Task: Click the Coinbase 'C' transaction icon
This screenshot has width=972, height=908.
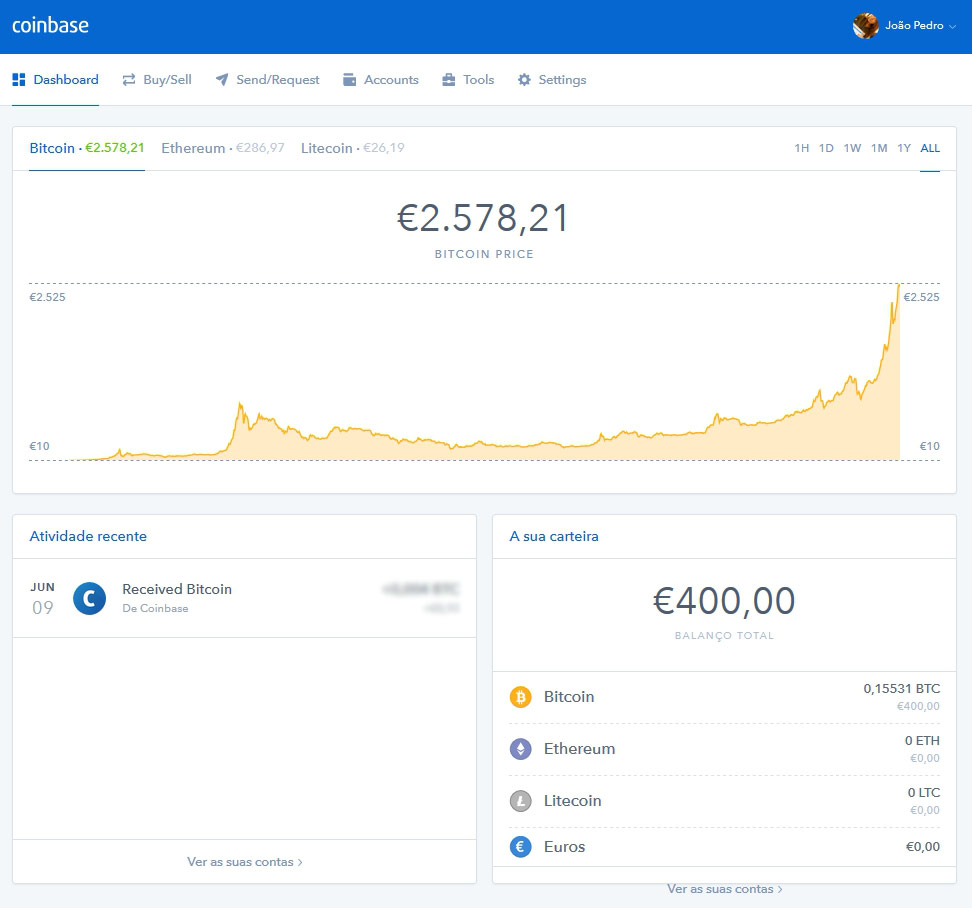Action: pyautogui.click(x=89, y=598)
